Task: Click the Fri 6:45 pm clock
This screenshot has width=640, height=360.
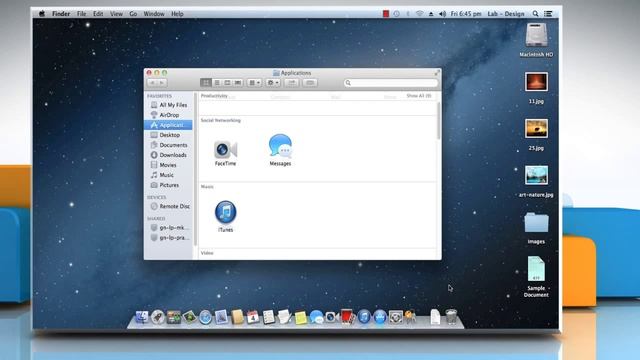Action: (466, 13)
